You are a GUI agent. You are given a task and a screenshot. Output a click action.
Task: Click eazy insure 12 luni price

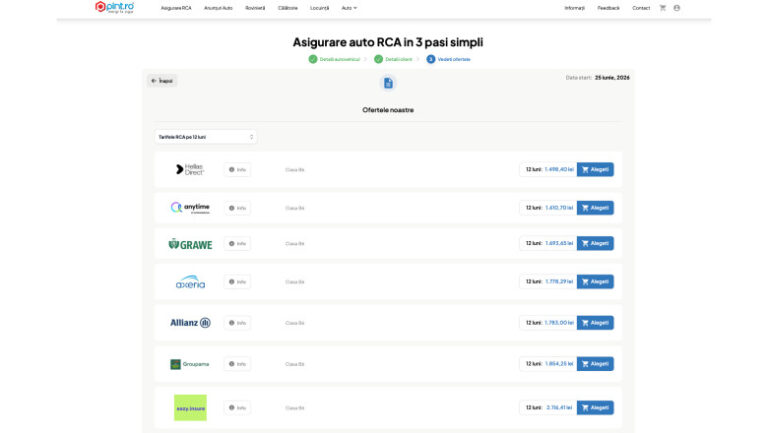(x=559, y=408)
